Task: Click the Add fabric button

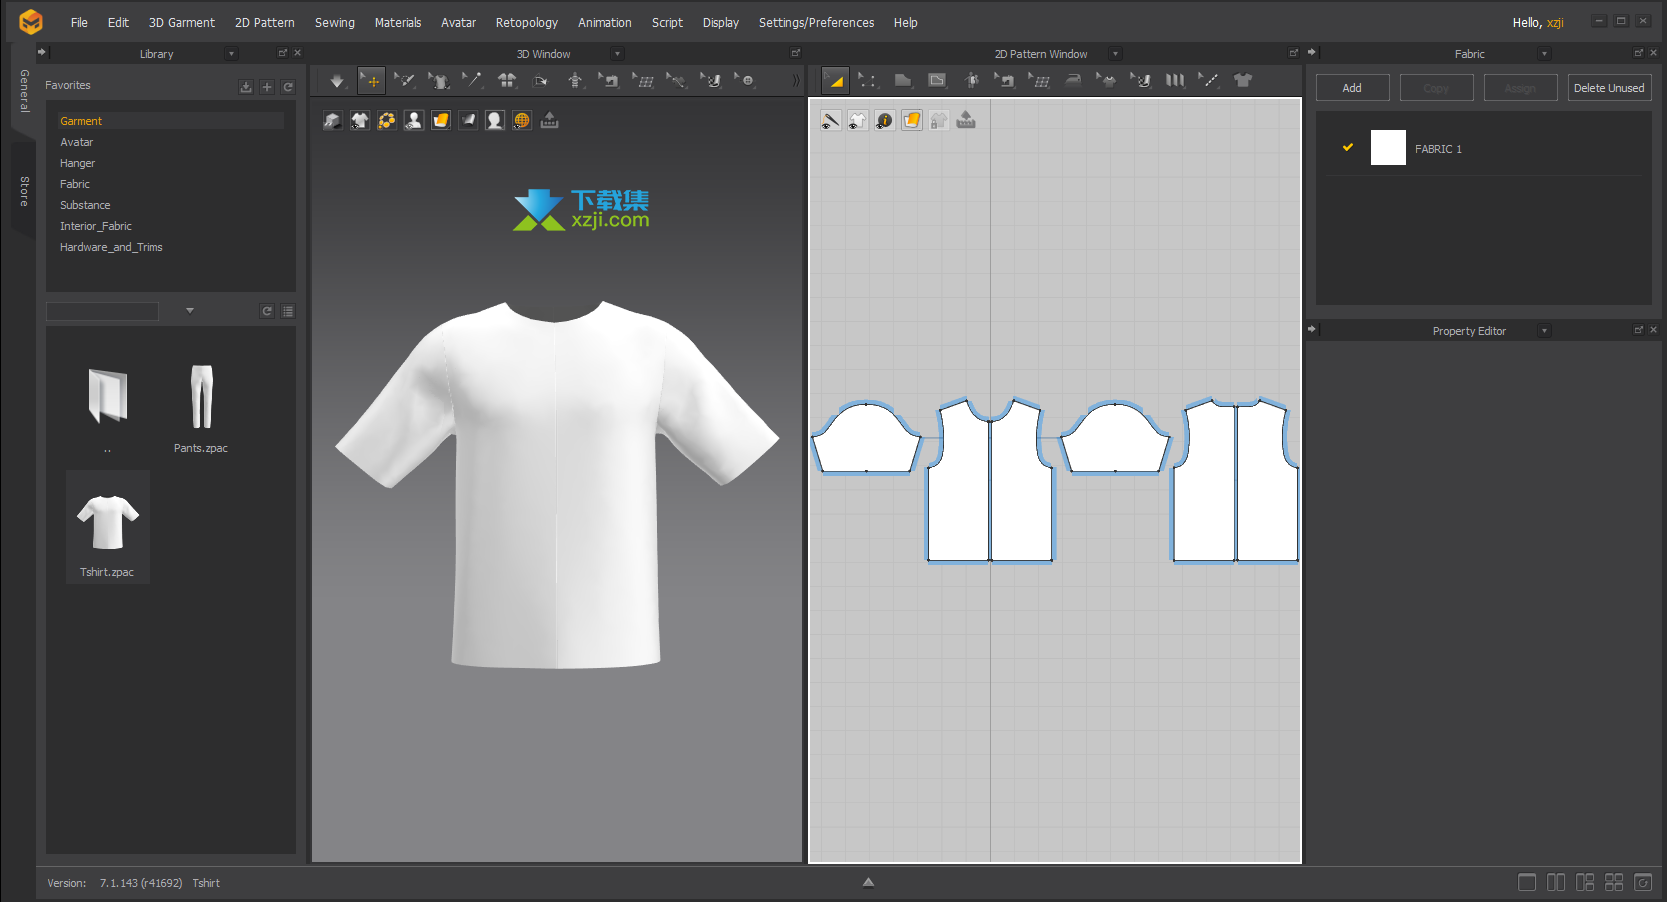Action: tap(1352, 88)
